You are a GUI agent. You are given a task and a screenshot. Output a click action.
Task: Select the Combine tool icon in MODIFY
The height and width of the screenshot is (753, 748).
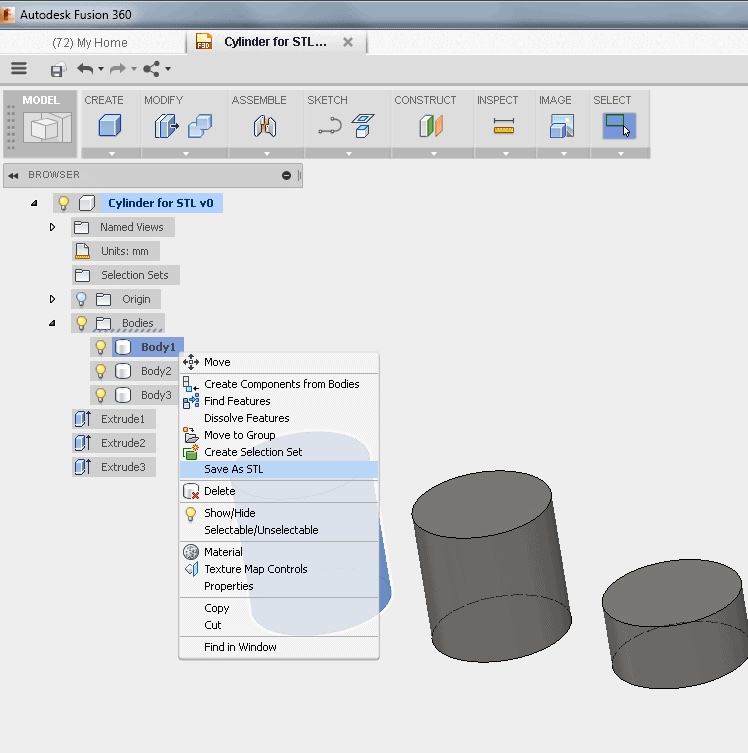point(200,126)
